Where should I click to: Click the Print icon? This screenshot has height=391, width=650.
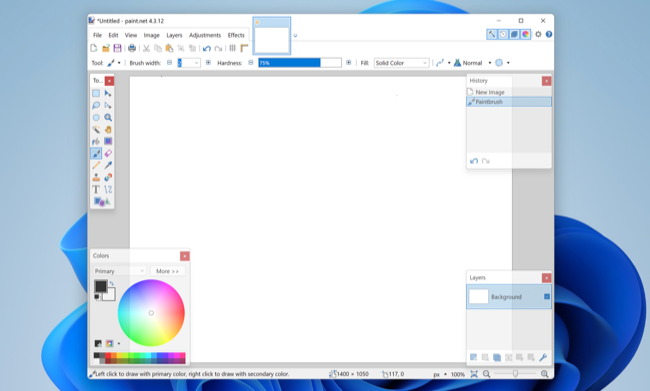132,48
